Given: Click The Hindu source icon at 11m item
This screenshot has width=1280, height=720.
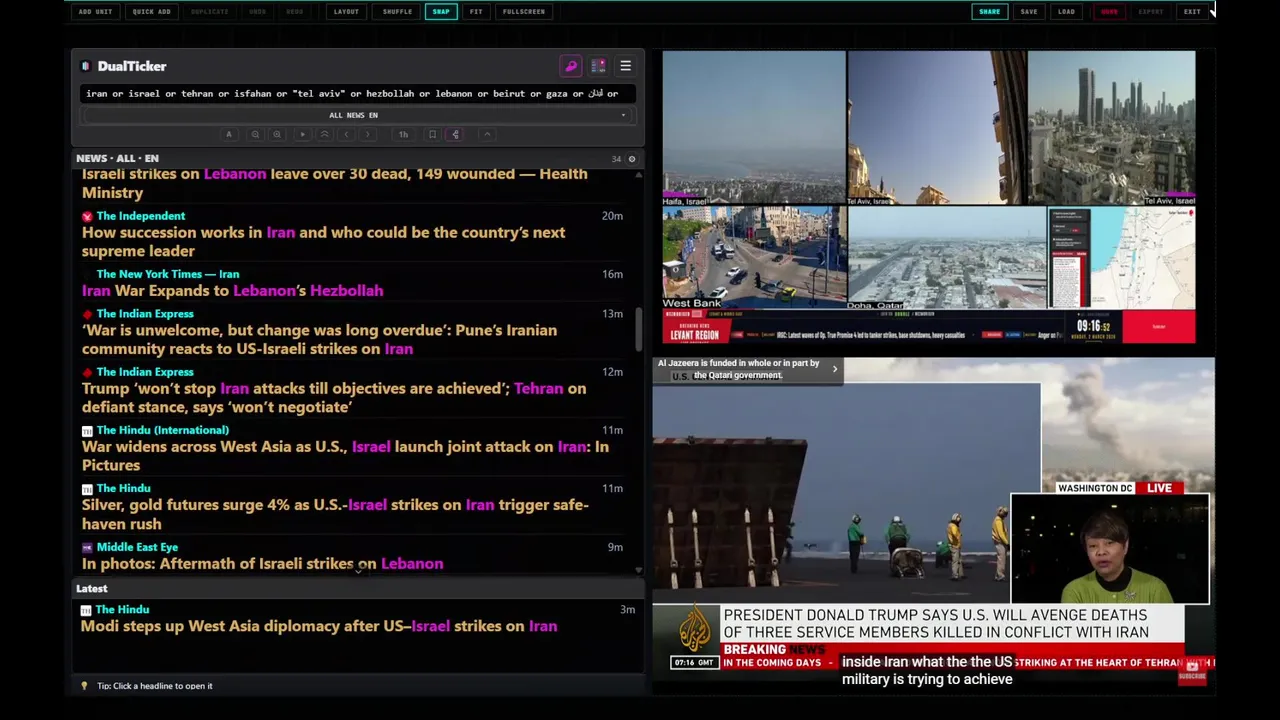Looking at the screenshot, I should [x=87, y=489].
